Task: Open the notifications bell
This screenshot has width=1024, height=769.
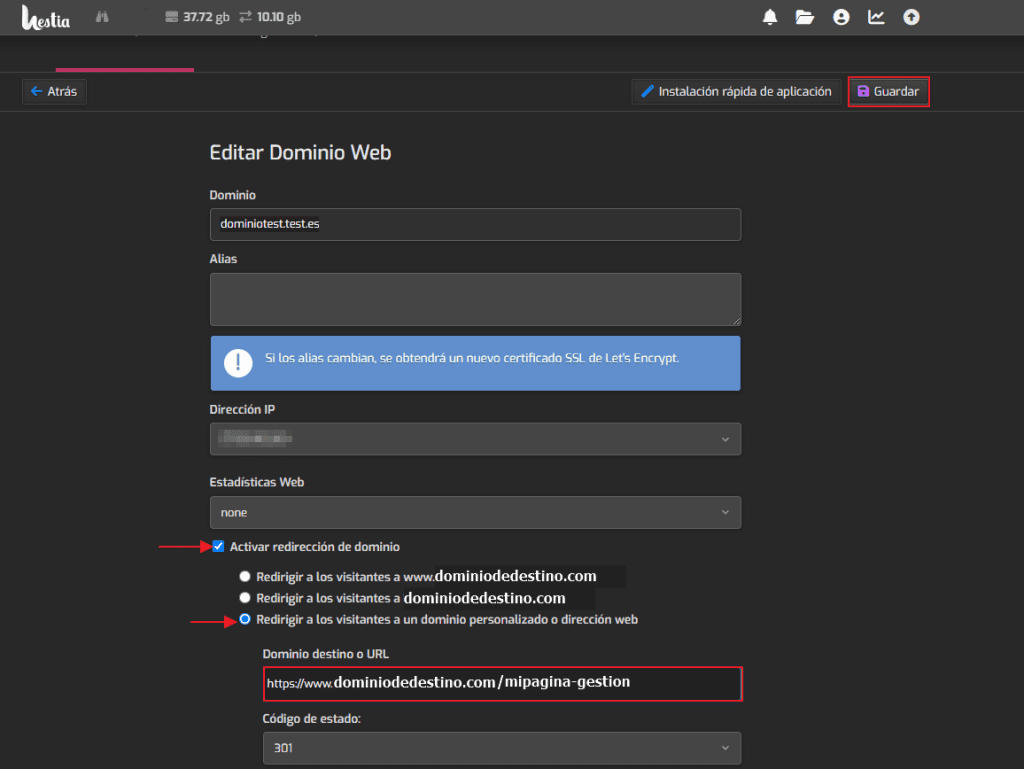Action: [x=770, y=17]
